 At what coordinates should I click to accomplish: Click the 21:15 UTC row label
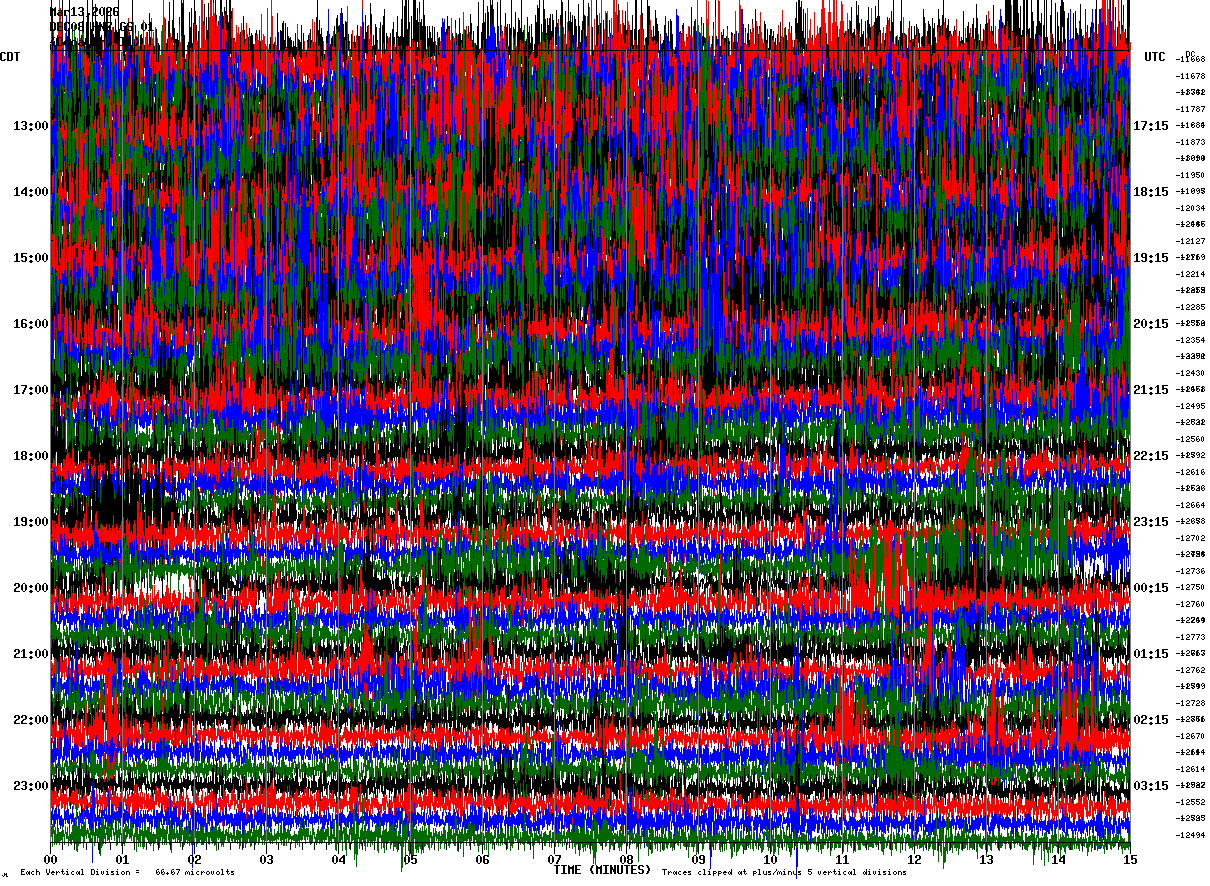pyautogui.click(x=1151, y=390)
